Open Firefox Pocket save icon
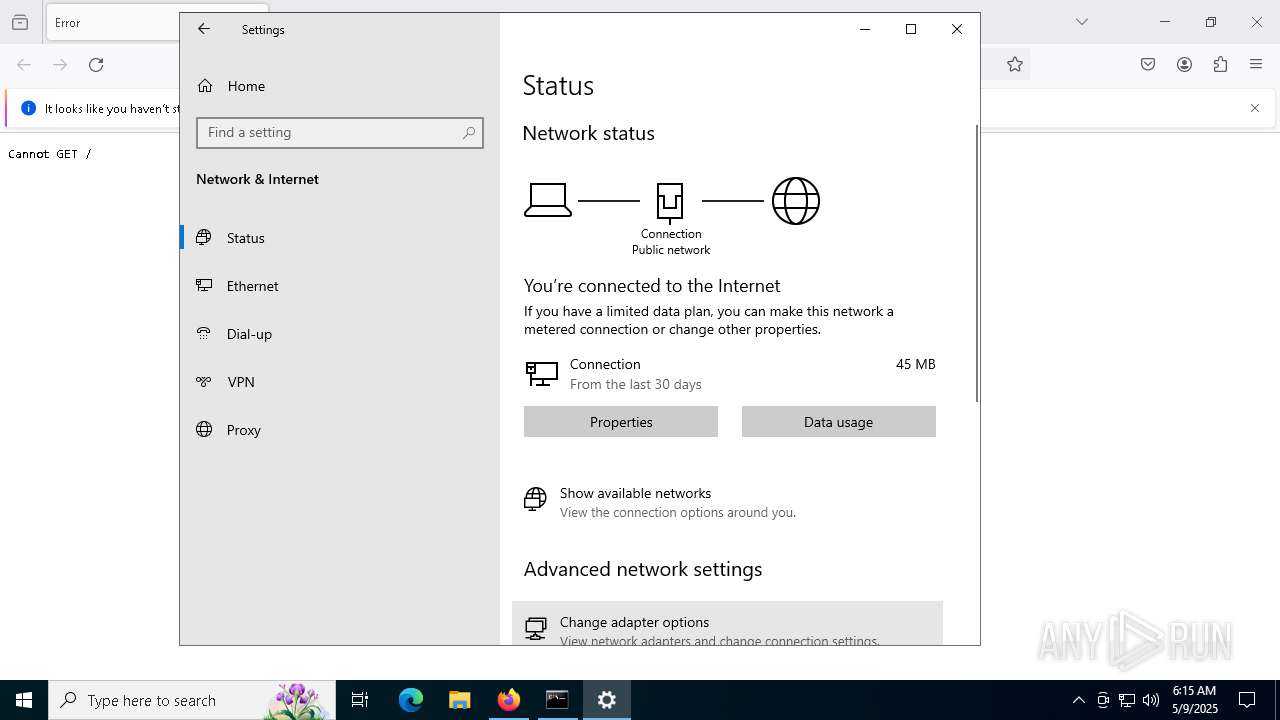The width and height of the screenshot is (1280, 720). [x=1148, y=65]
